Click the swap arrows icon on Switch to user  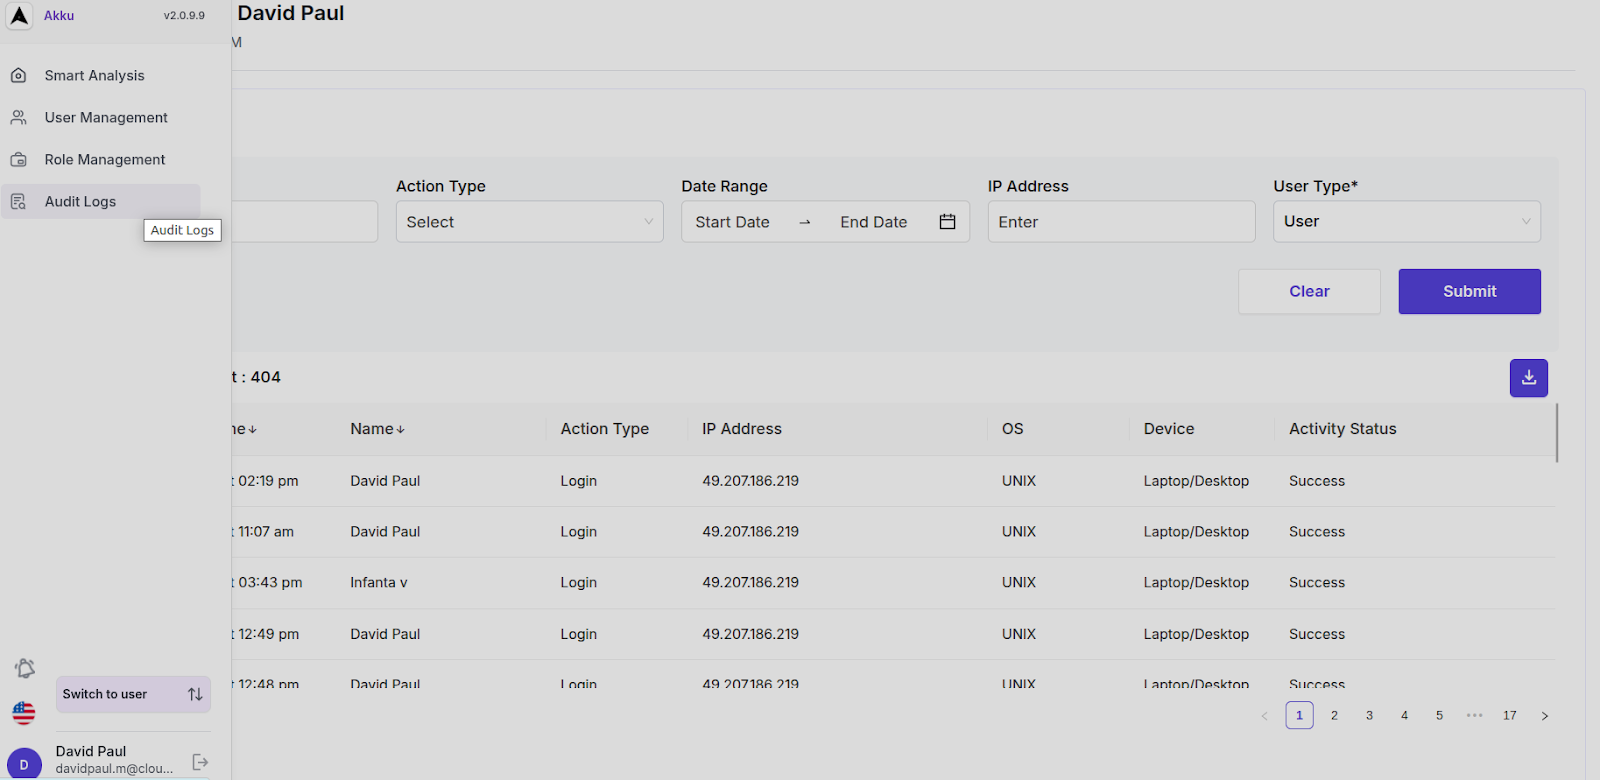[x=195, y=694]
